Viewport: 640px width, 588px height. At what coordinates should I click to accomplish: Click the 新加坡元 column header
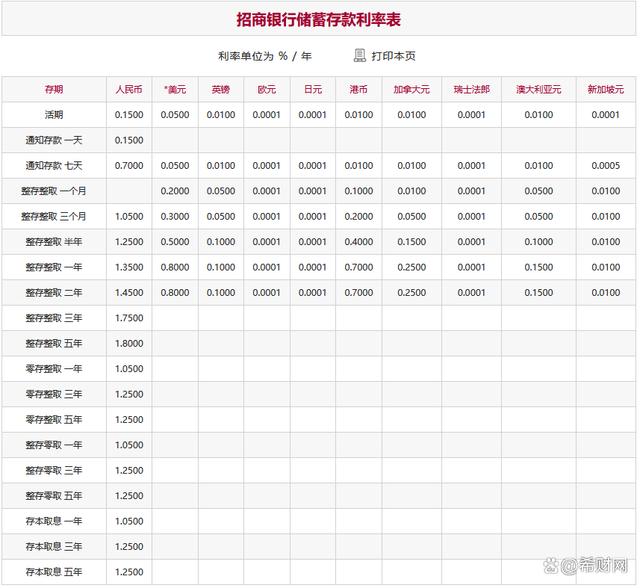[605, 89]
